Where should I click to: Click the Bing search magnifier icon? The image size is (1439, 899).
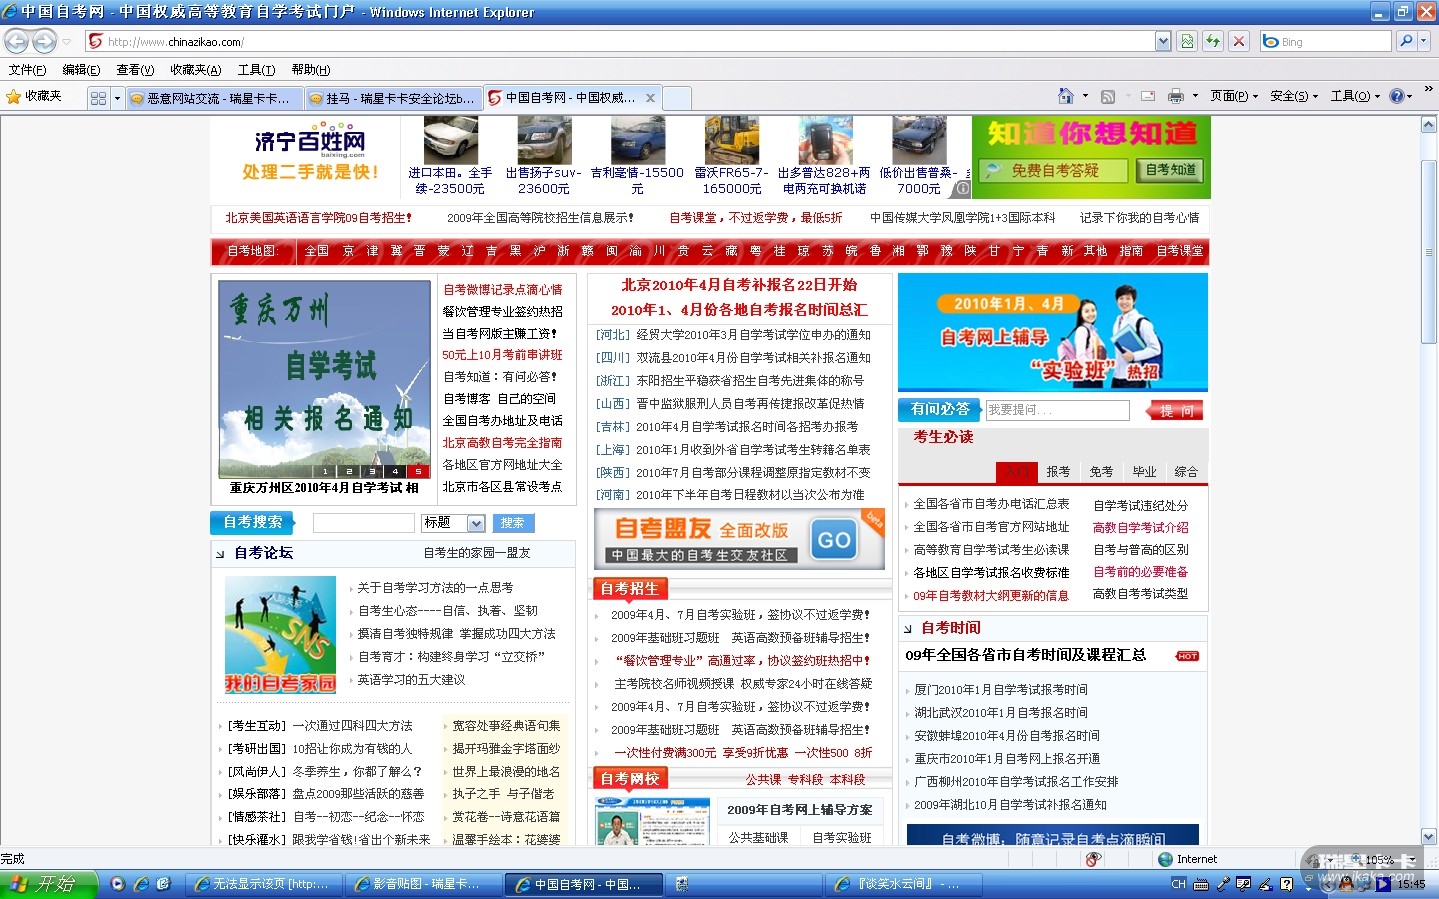1406,41
